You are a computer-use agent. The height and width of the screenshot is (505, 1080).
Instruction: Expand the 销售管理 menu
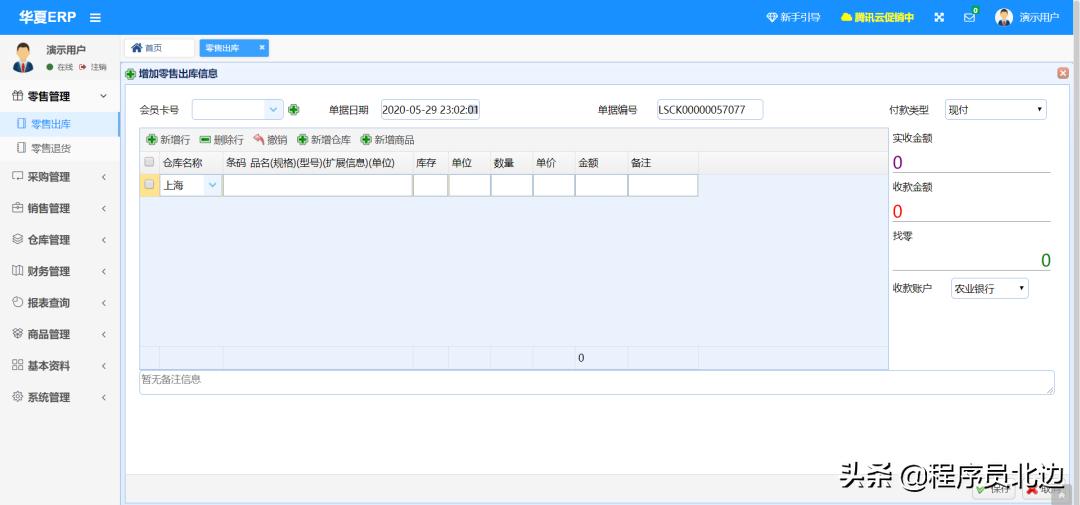tap(60, 208)
